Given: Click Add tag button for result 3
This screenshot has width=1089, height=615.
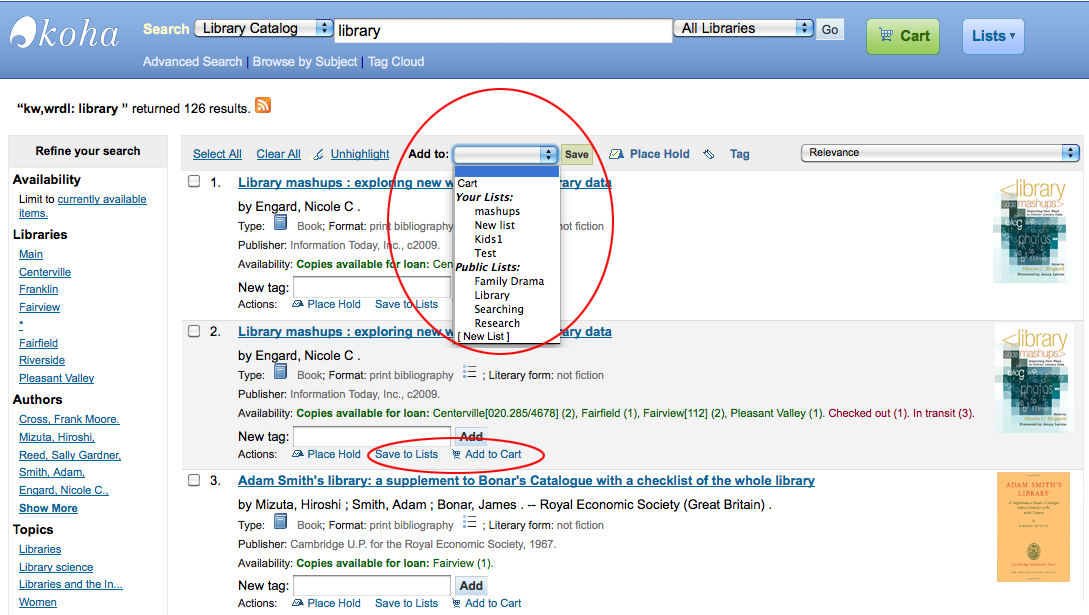Looking at the screenshot, I should click(471, 586).
